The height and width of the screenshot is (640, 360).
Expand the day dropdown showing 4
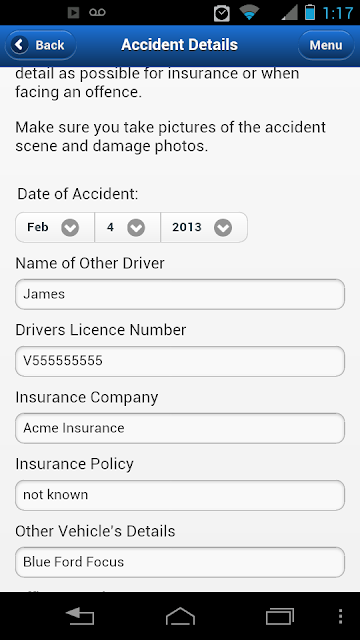pyautogui.click(x=128, y=227)
